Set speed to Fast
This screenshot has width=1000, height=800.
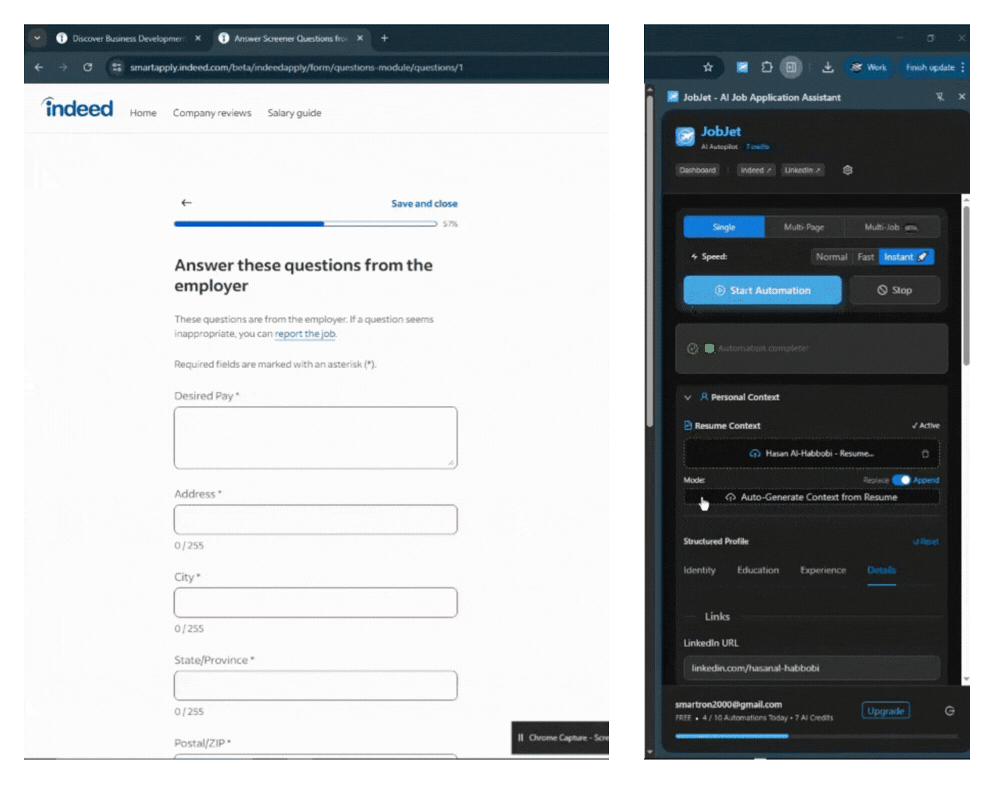pyautogui.click(x=866, y=257)
